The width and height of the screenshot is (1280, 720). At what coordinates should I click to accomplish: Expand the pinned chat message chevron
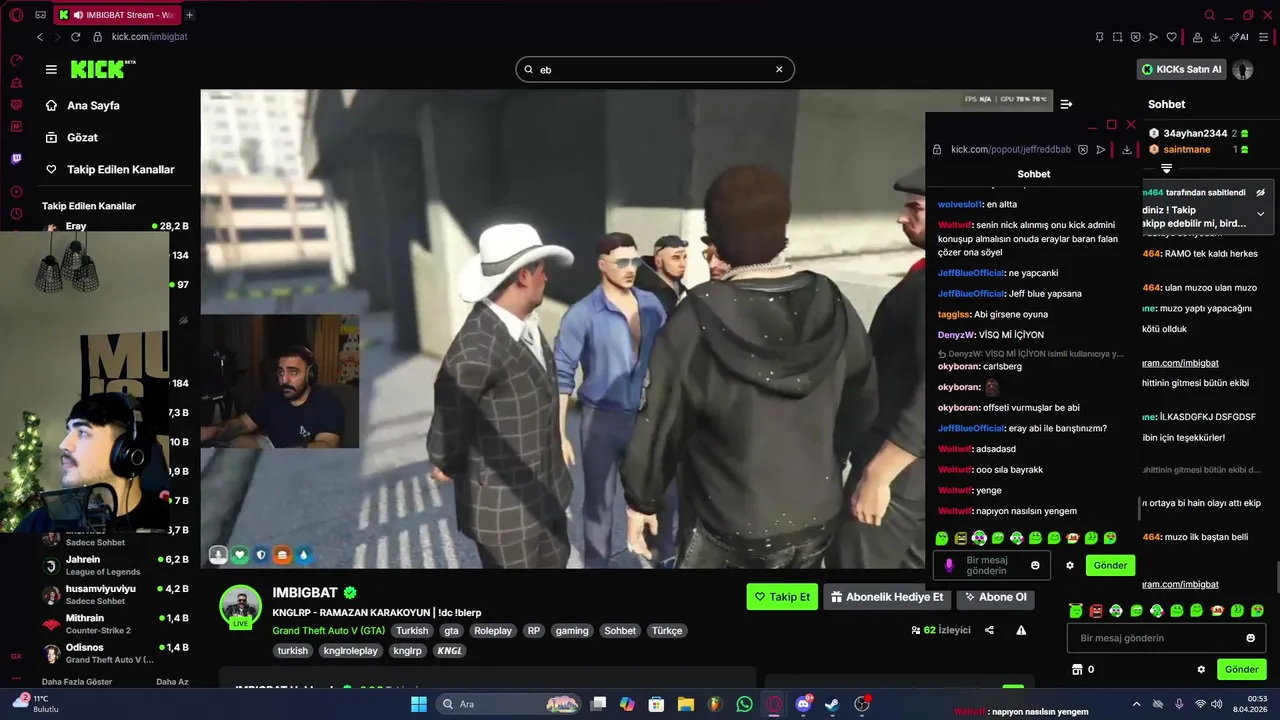(1260, 214)
